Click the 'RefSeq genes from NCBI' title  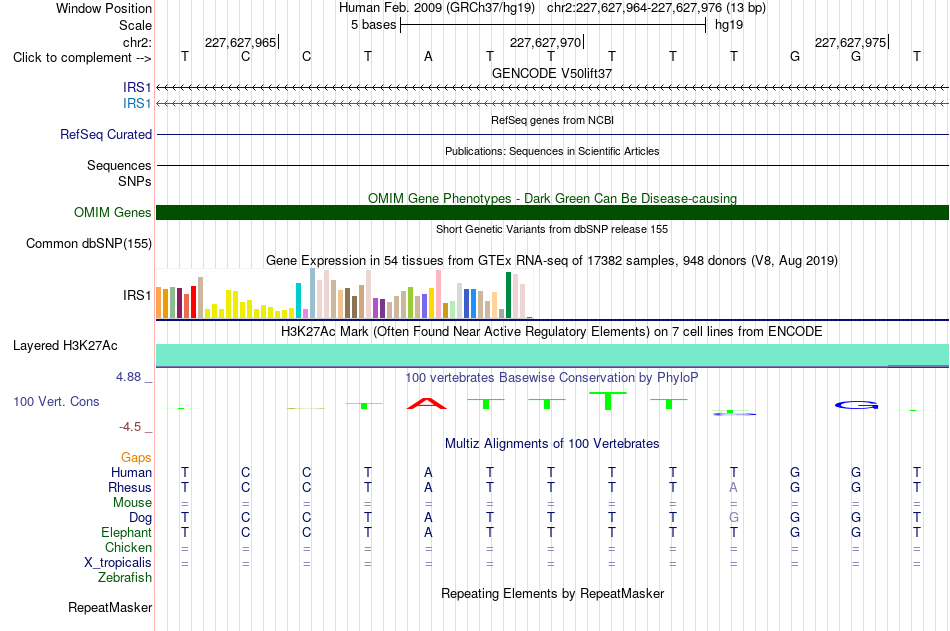pos(553,120)
